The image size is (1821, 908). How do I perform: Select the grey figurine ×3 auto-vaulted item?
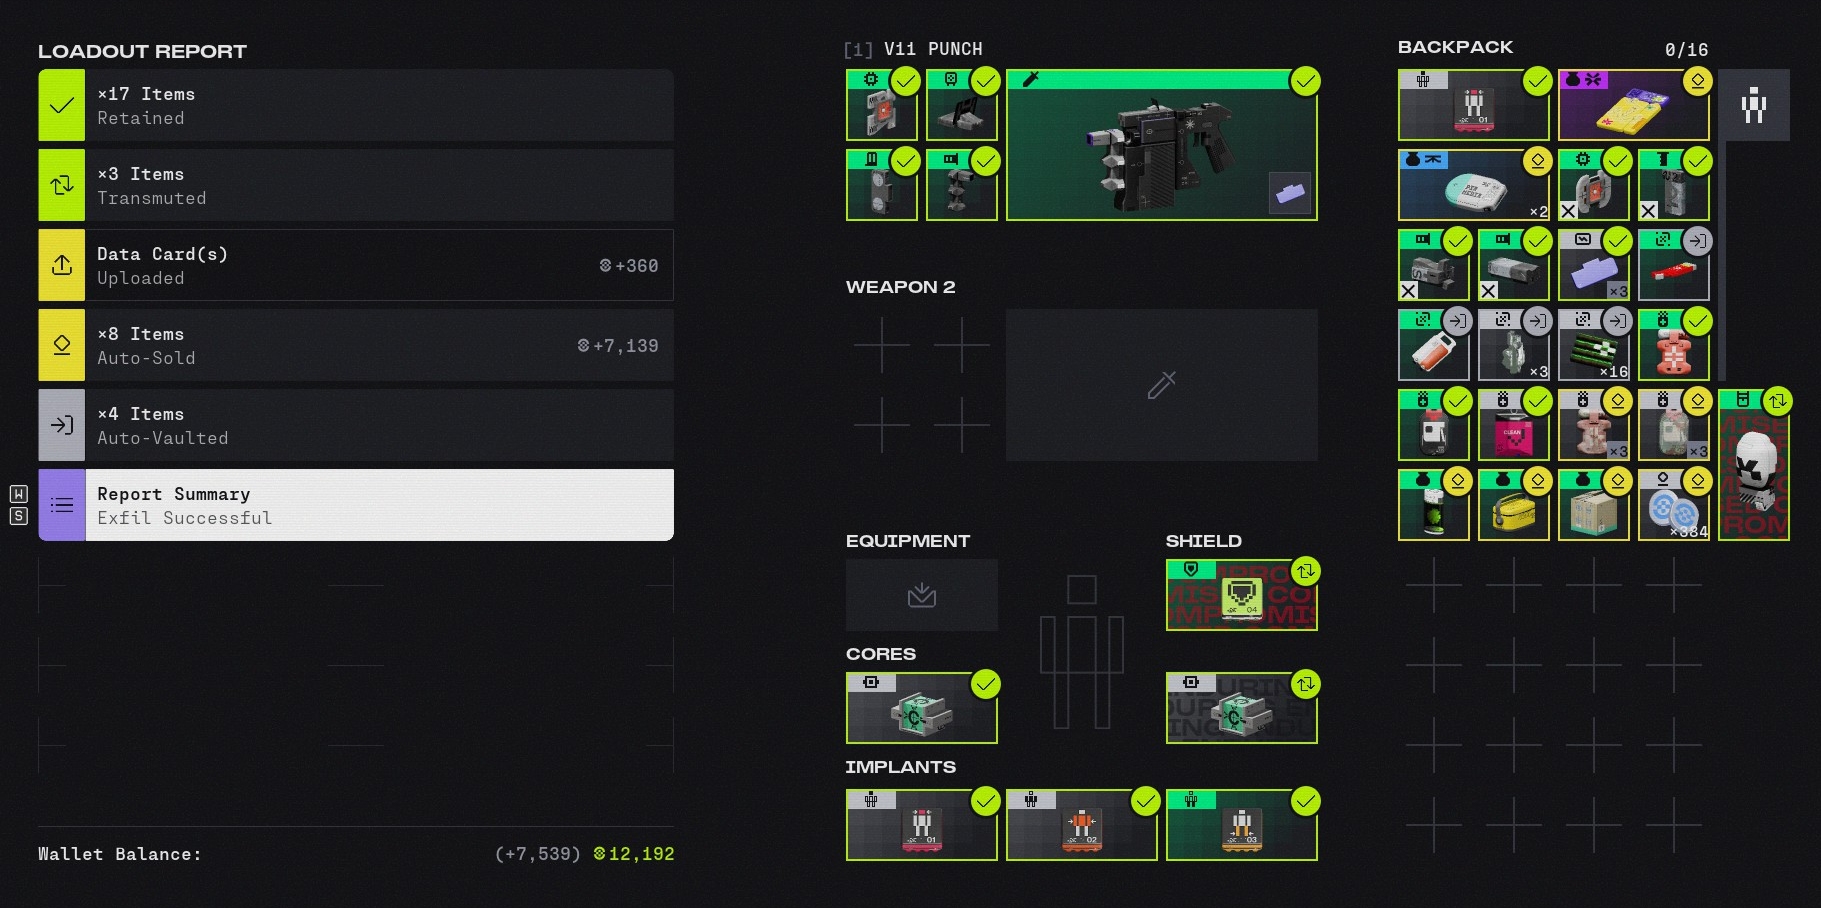(1514, 345)
